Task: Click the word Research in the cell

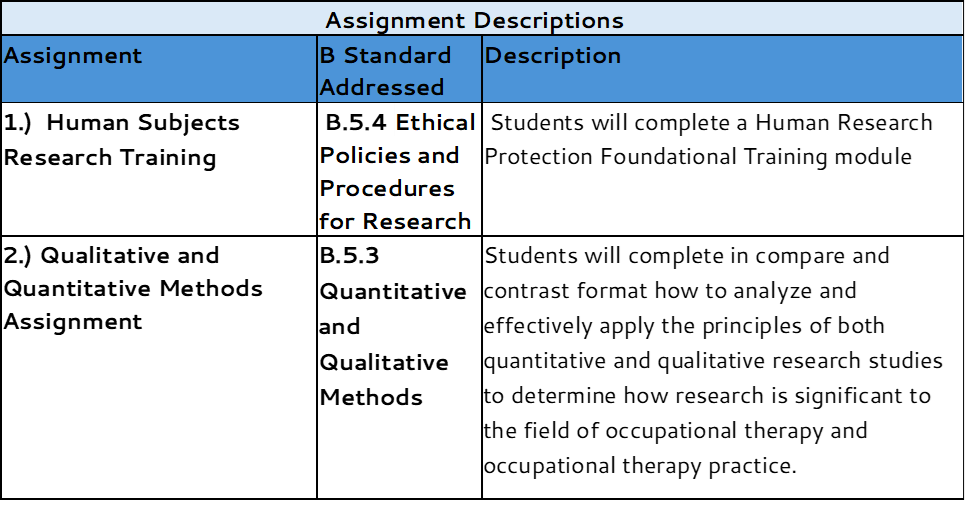Action: pyautogui.click(x=417, y=221)
